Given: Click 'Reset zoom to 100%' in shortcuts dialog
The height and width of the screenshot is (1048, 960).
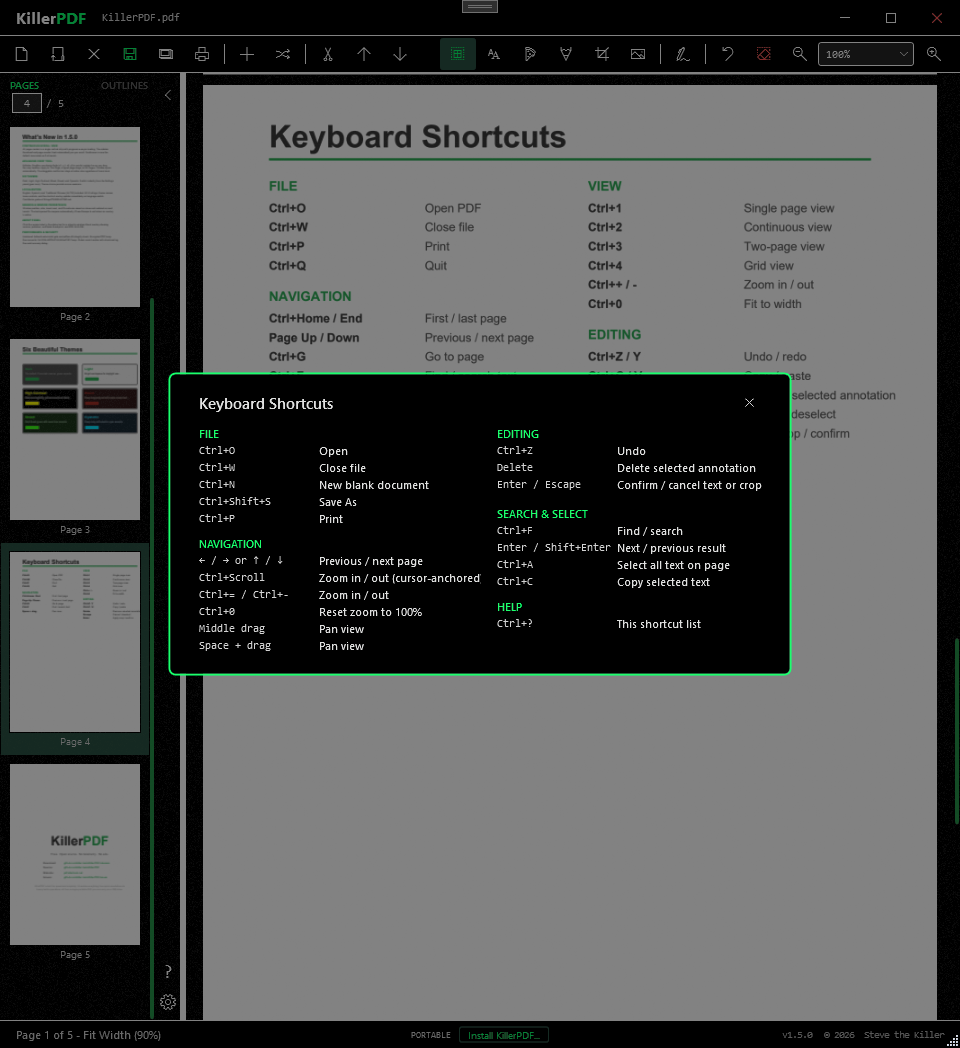Looking at the screenshot, I should 370,612.
